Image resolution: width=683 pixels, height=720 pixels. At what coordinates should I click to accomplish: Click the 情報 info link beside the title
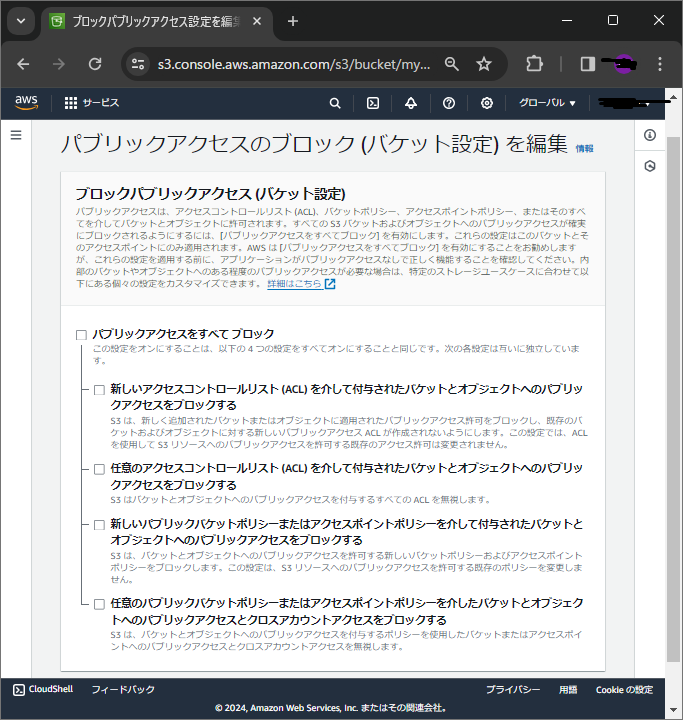pos(584,148)
